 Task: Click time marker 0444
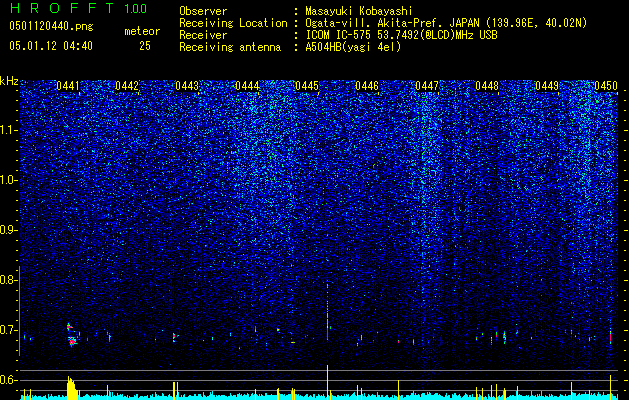click(x=247, y=86)
